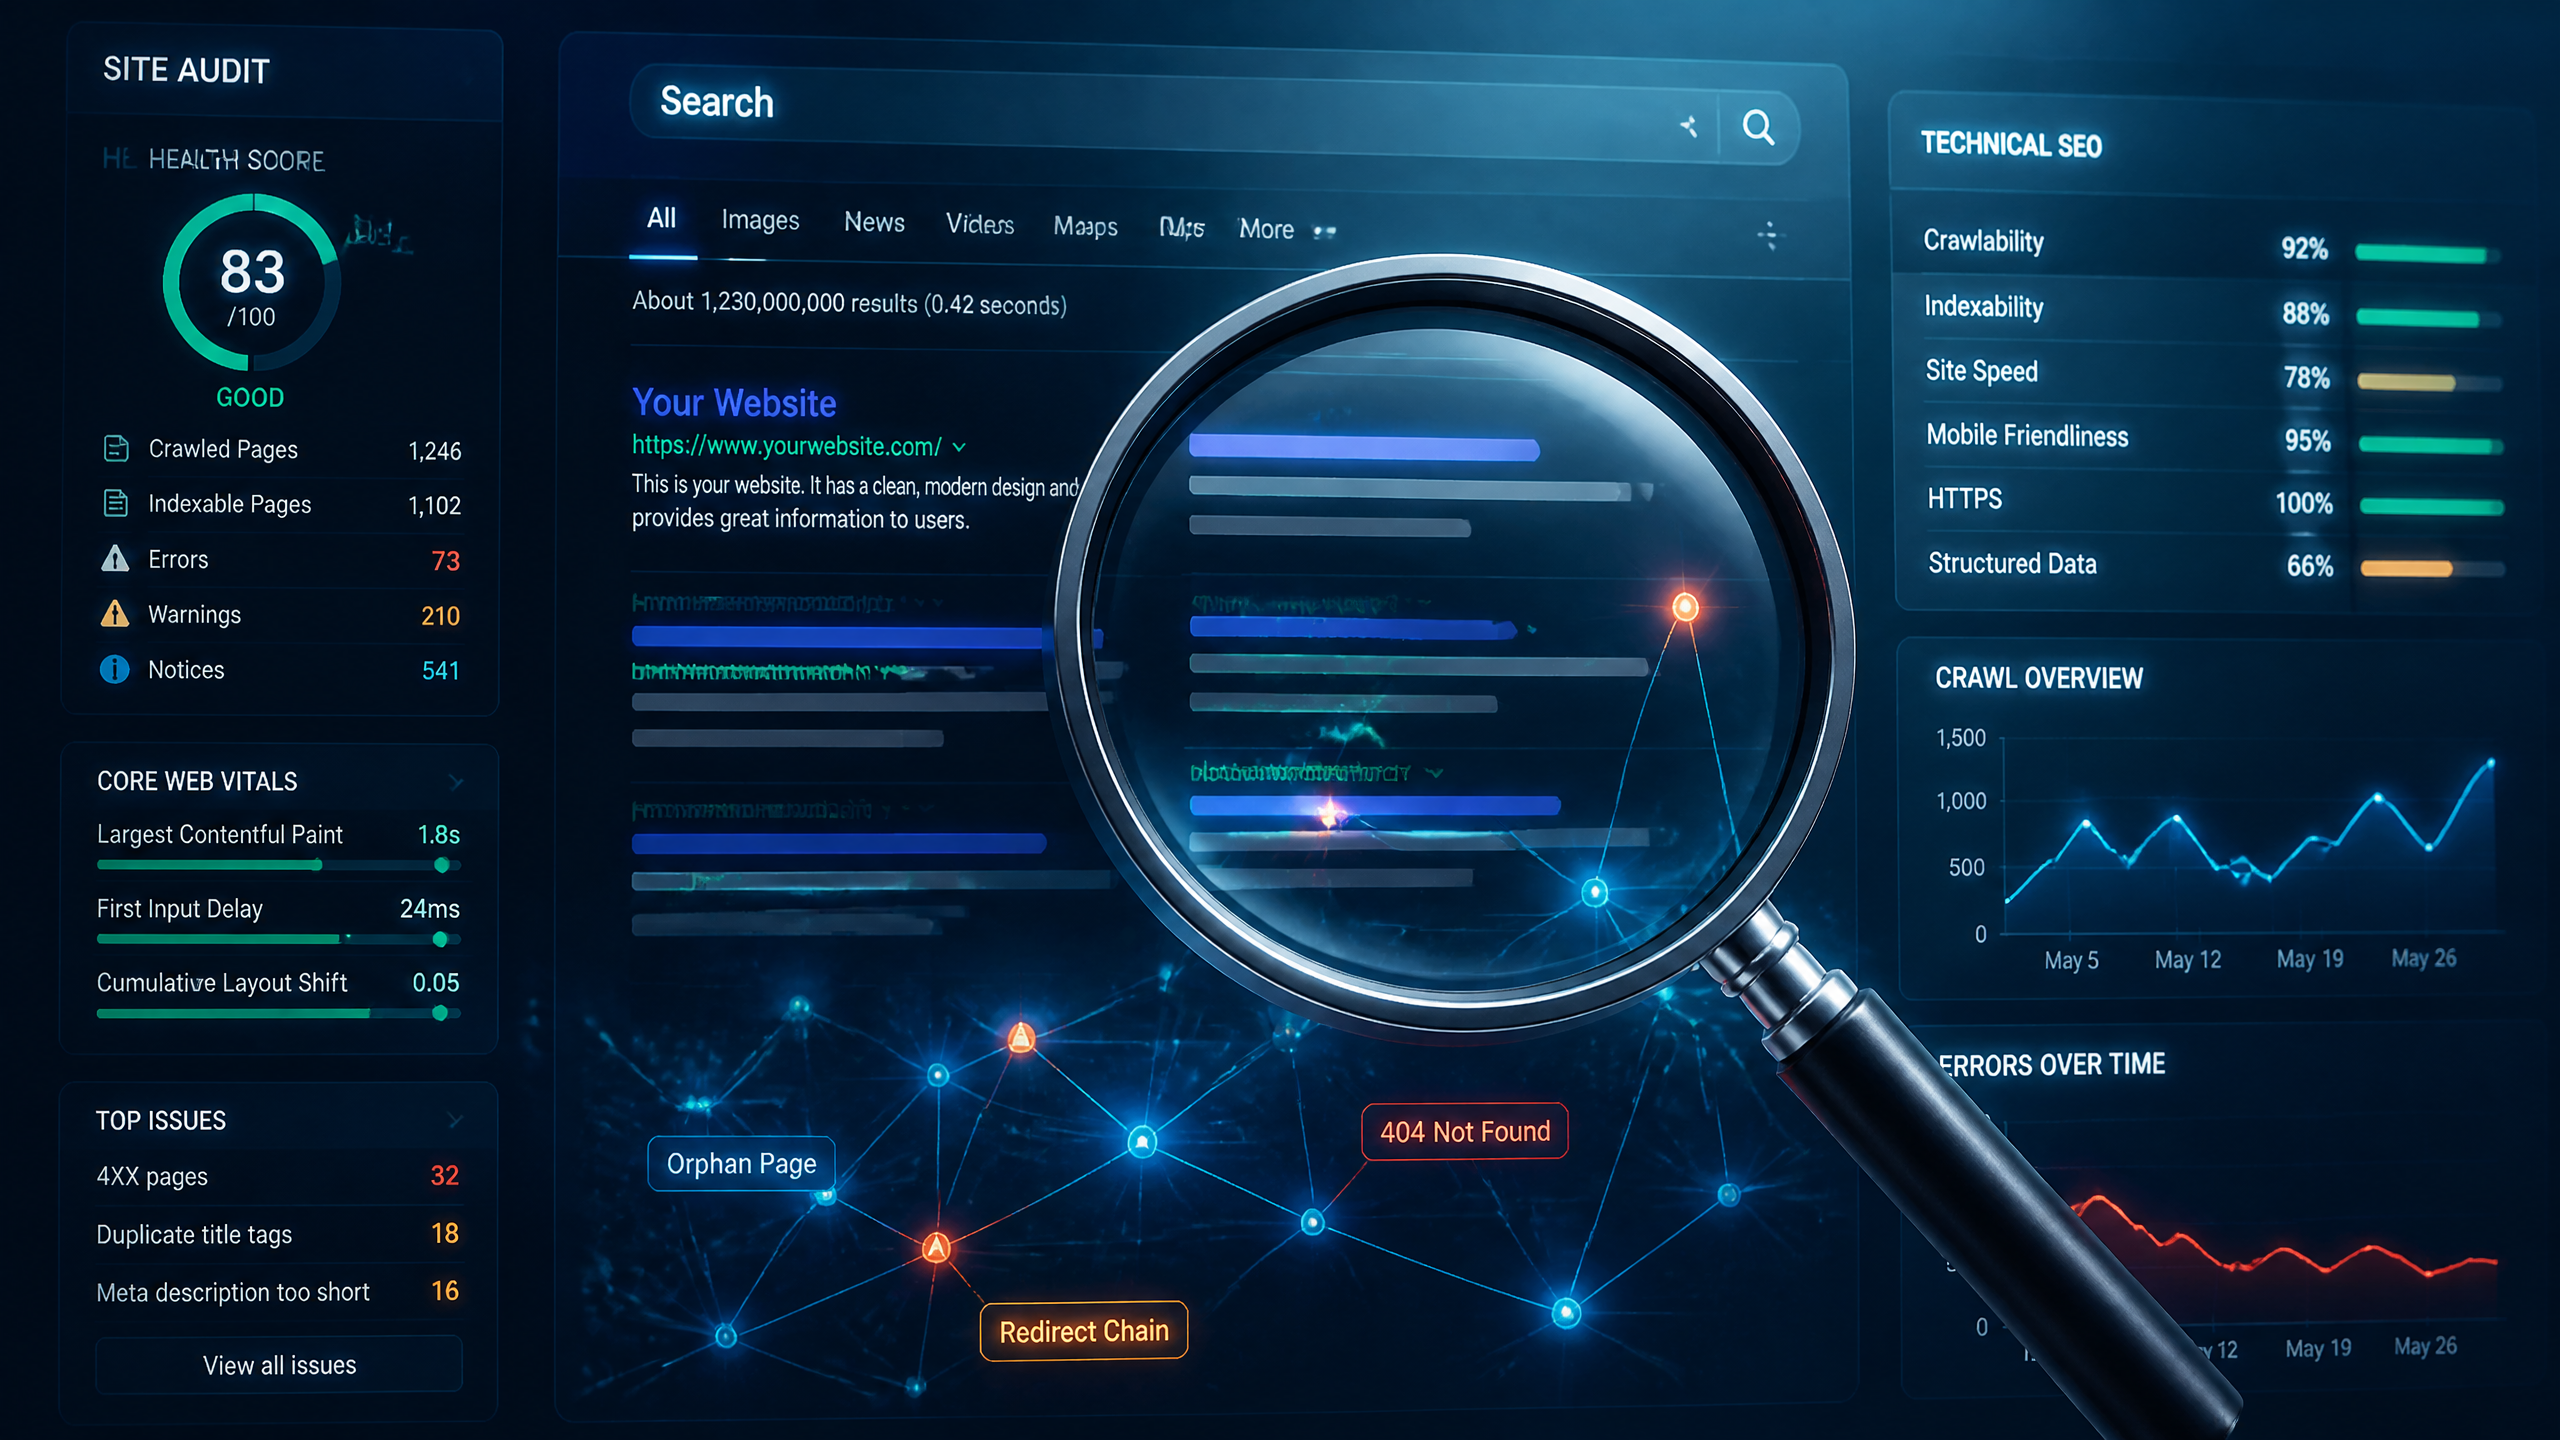This screenshot has width=2560, height=1440.
Task: Click the sparkle icon in search bar
Action: click(1689, 127)
